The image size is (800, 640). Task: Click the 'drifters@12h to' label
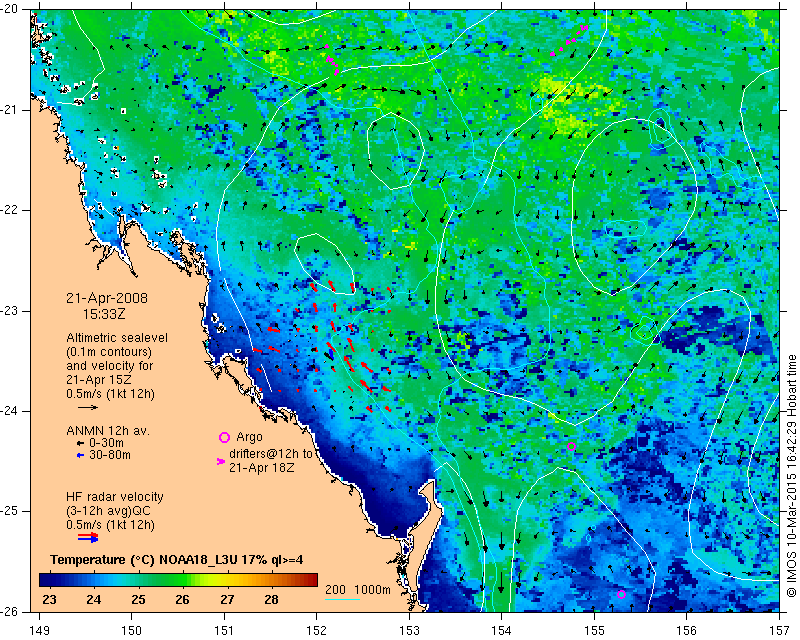[x=270, y=454]
